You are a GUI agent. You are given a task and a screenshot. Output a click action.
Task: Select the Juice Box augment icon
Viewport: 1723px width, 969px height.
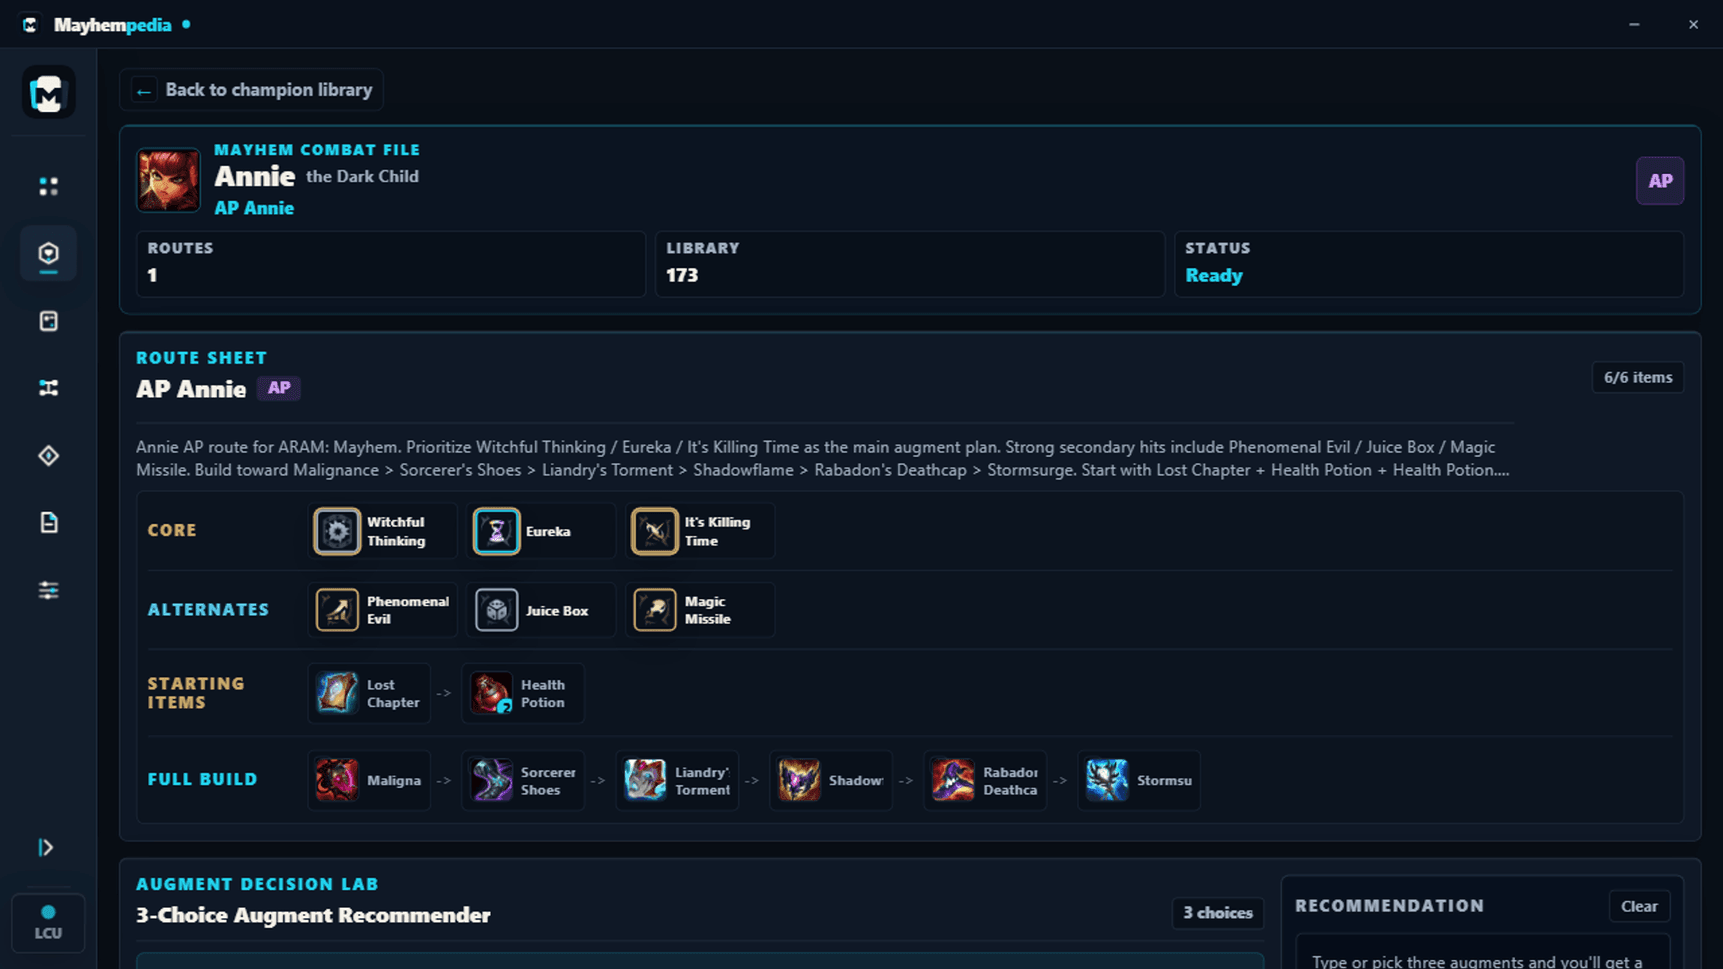496,610
